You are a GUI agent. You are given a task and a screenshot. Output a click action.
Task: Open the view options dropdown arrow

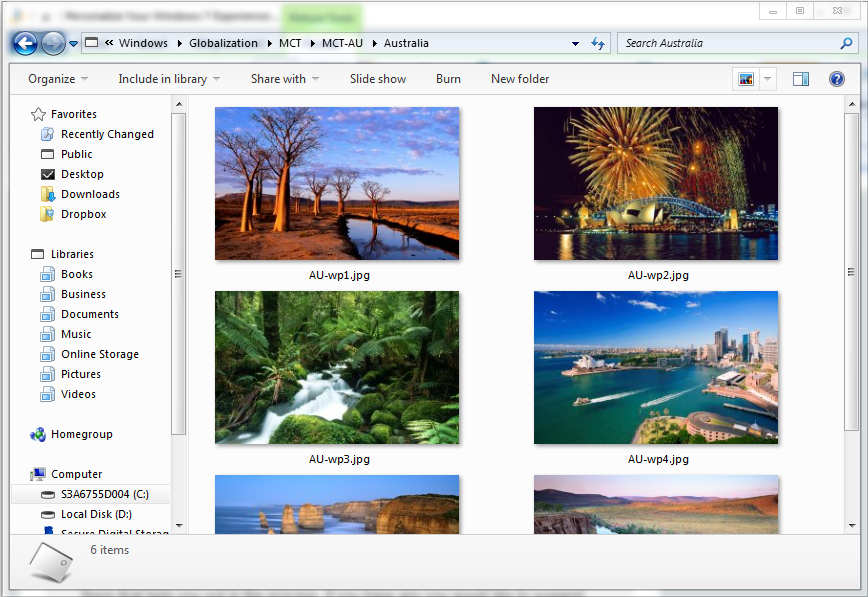(768, 79)
